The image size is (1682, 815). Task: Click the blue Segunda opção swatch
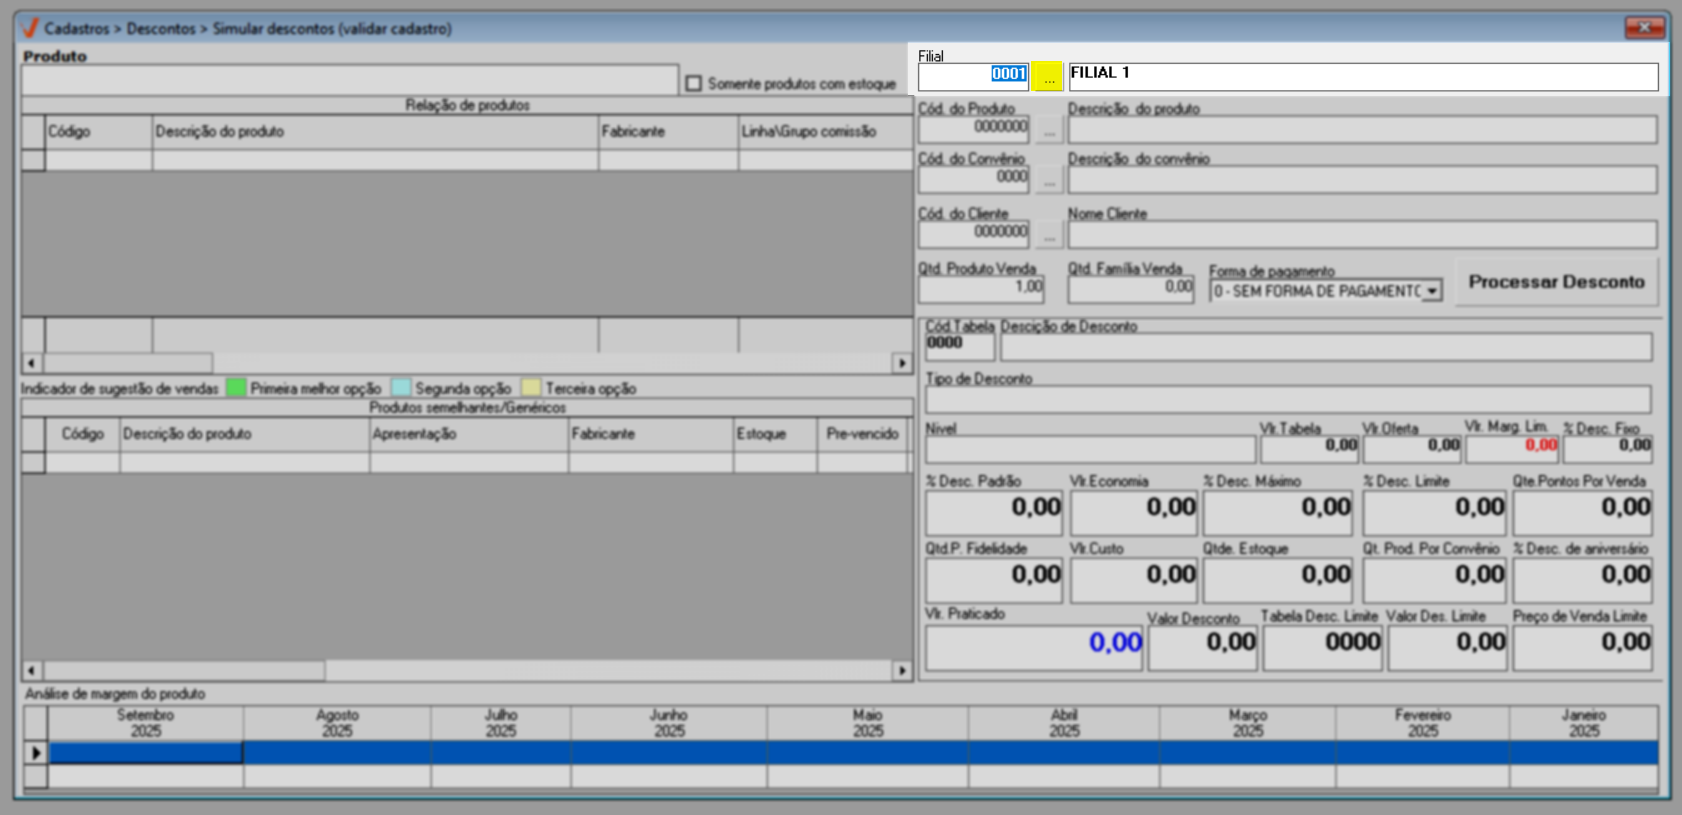tap(401, 388)
